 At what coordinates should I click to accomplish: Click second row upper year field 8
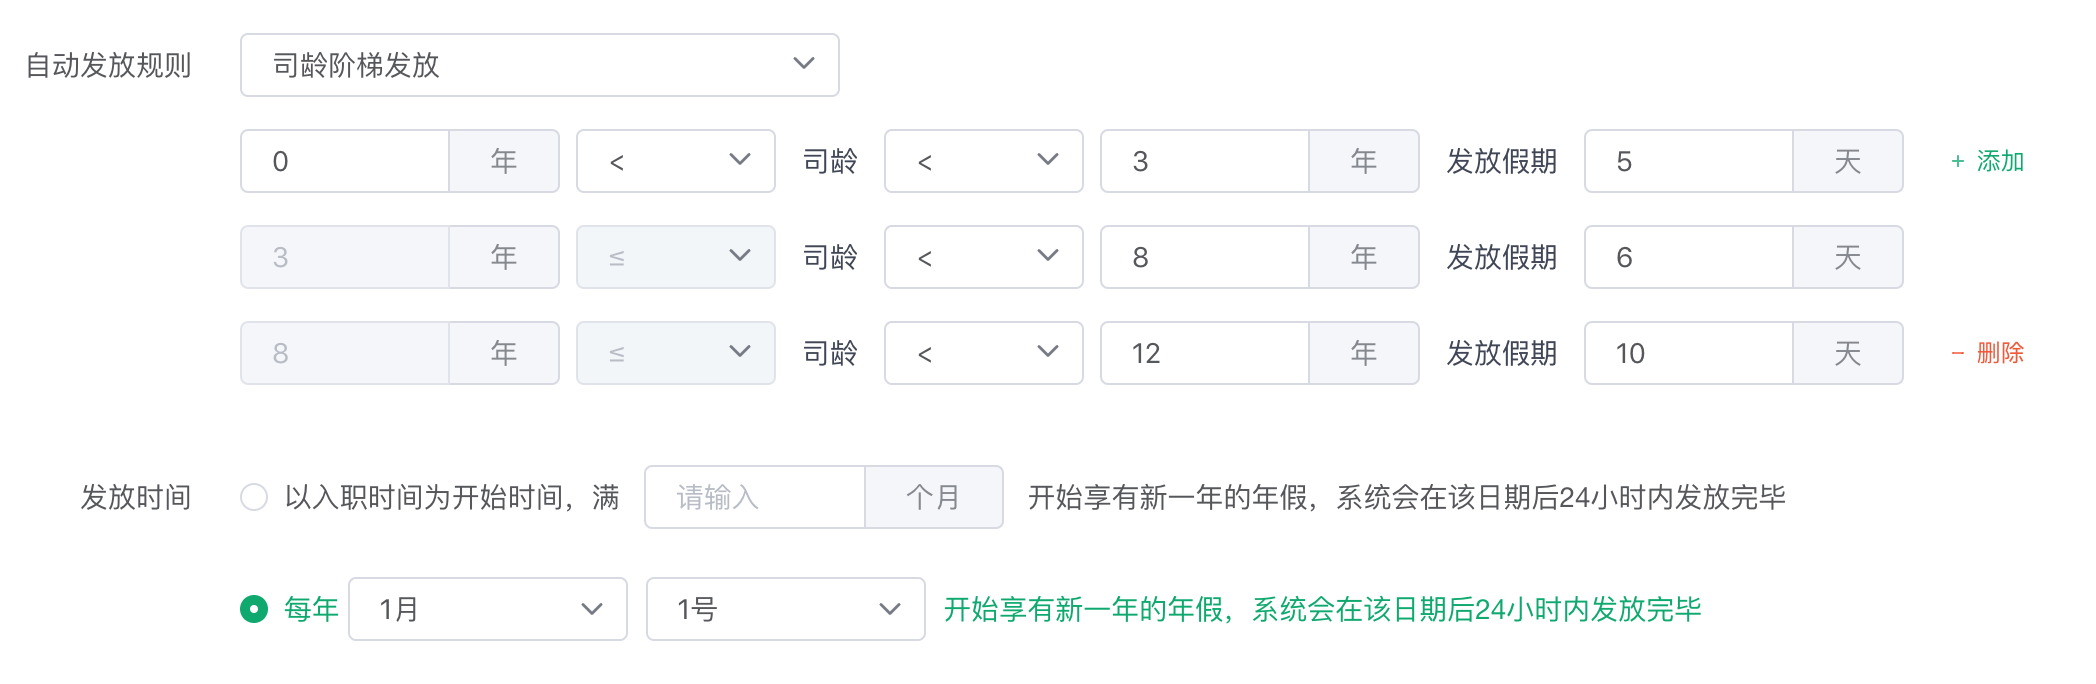(1205, 257)
